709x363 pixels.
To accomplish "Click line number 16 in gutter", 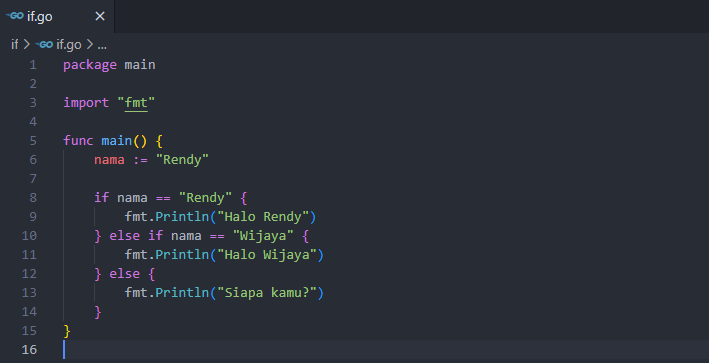I will click(x=29, y=349).
